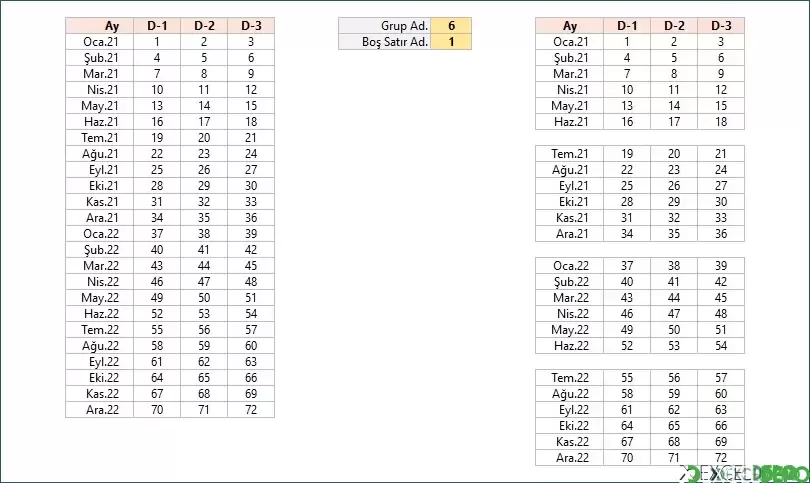The width and height of the screenshot is (810, 483).
Task: Select the D-1 header in left table
Action: coord(157,26)
